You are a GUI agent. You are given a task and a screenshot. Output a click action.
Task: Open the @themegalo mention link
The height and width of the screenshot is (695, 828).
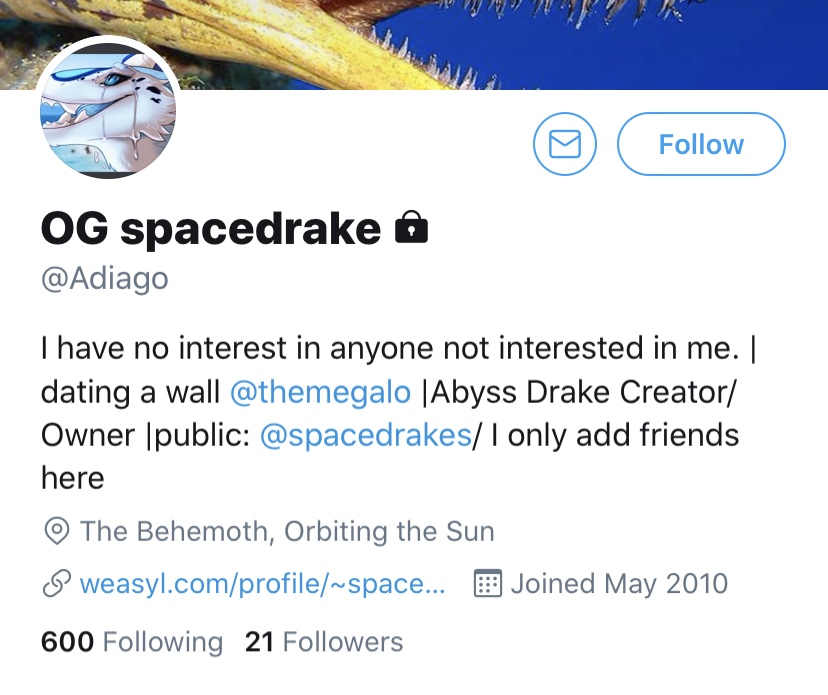[321, 392]
